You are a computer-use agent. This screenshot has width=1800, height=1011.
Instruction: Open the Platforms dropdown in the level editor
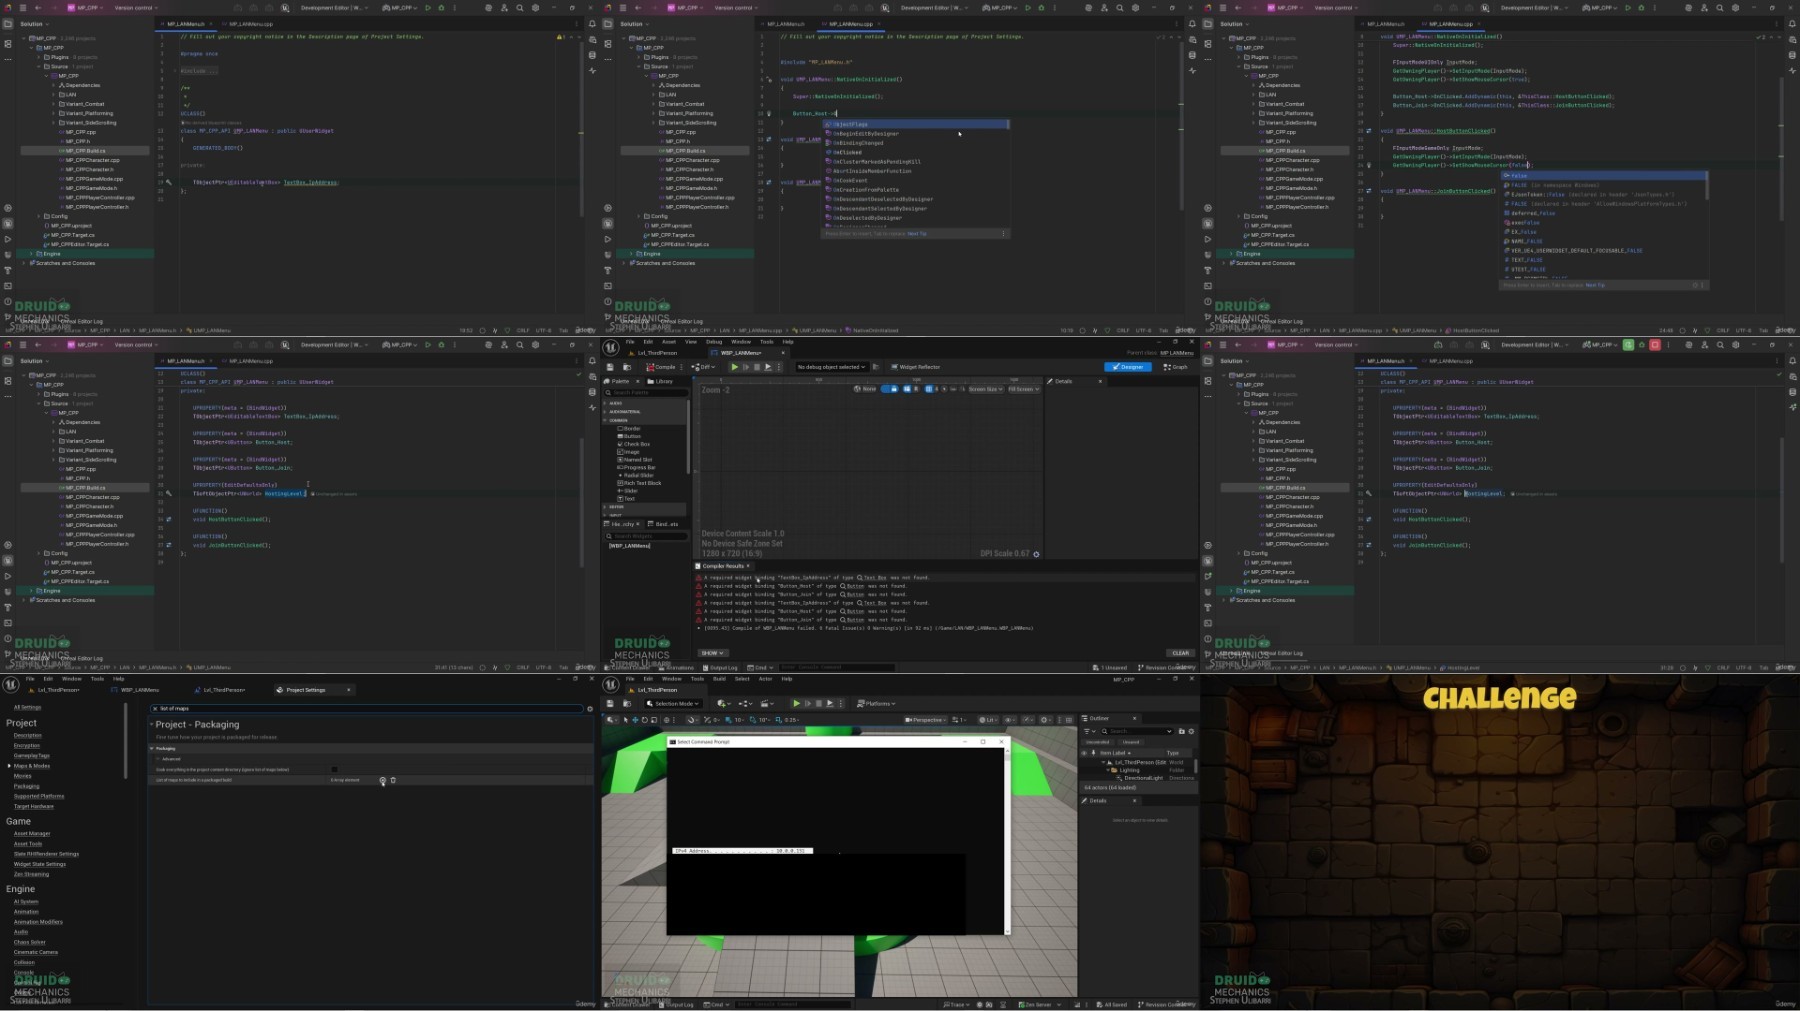[x=878, y=703]
